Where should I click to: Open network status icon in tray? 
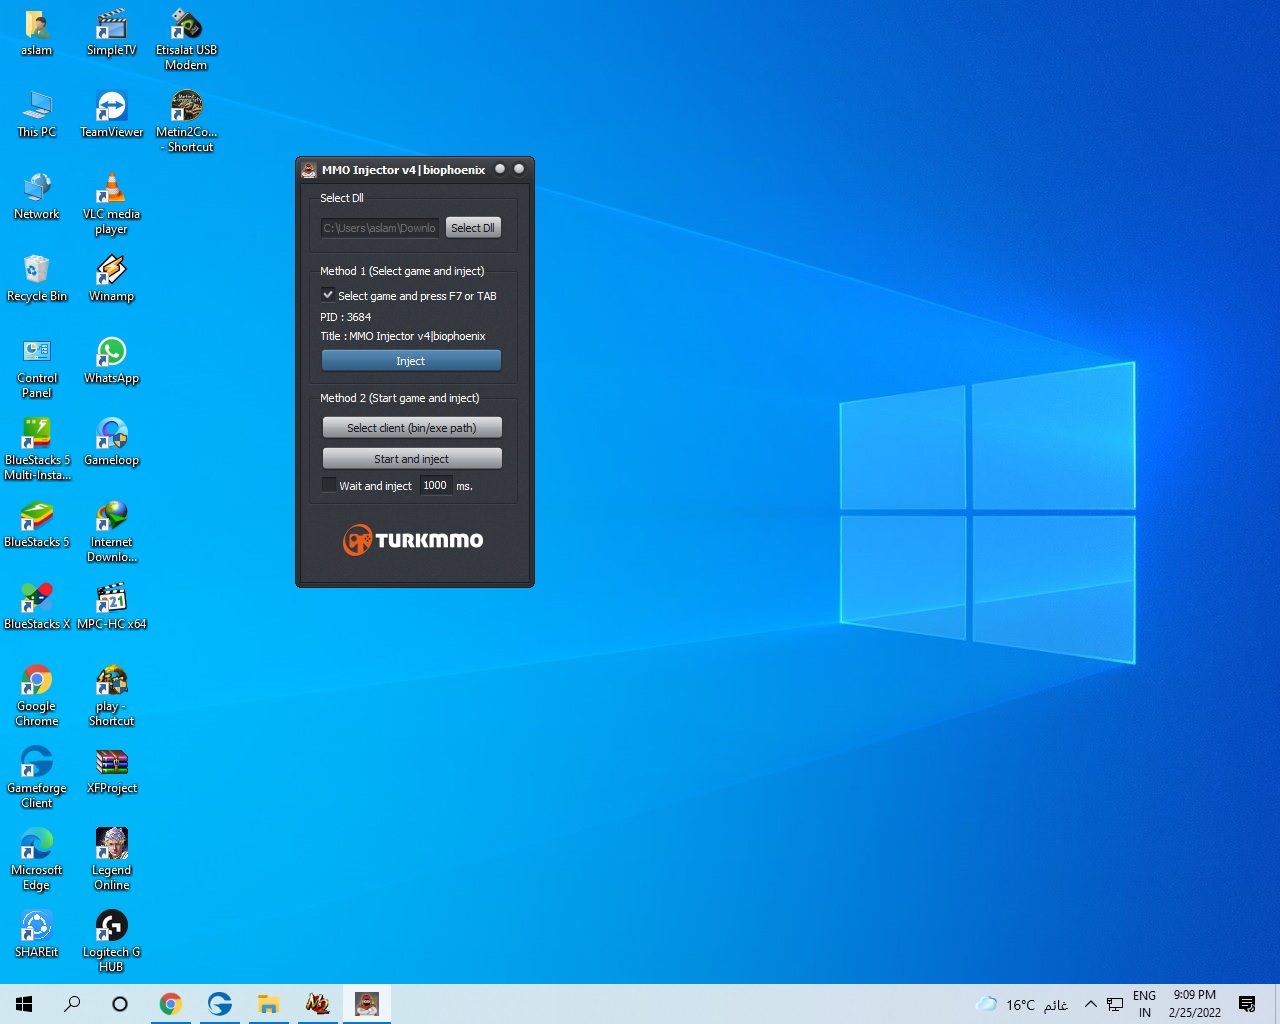click(1115, 1004)
